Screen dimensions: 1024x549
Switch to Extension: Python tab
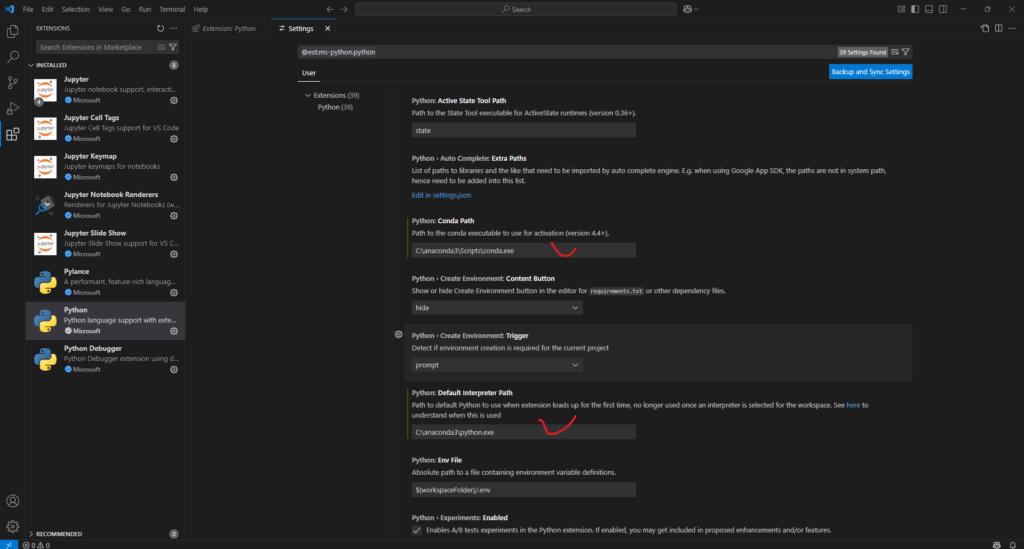(228, 29)
